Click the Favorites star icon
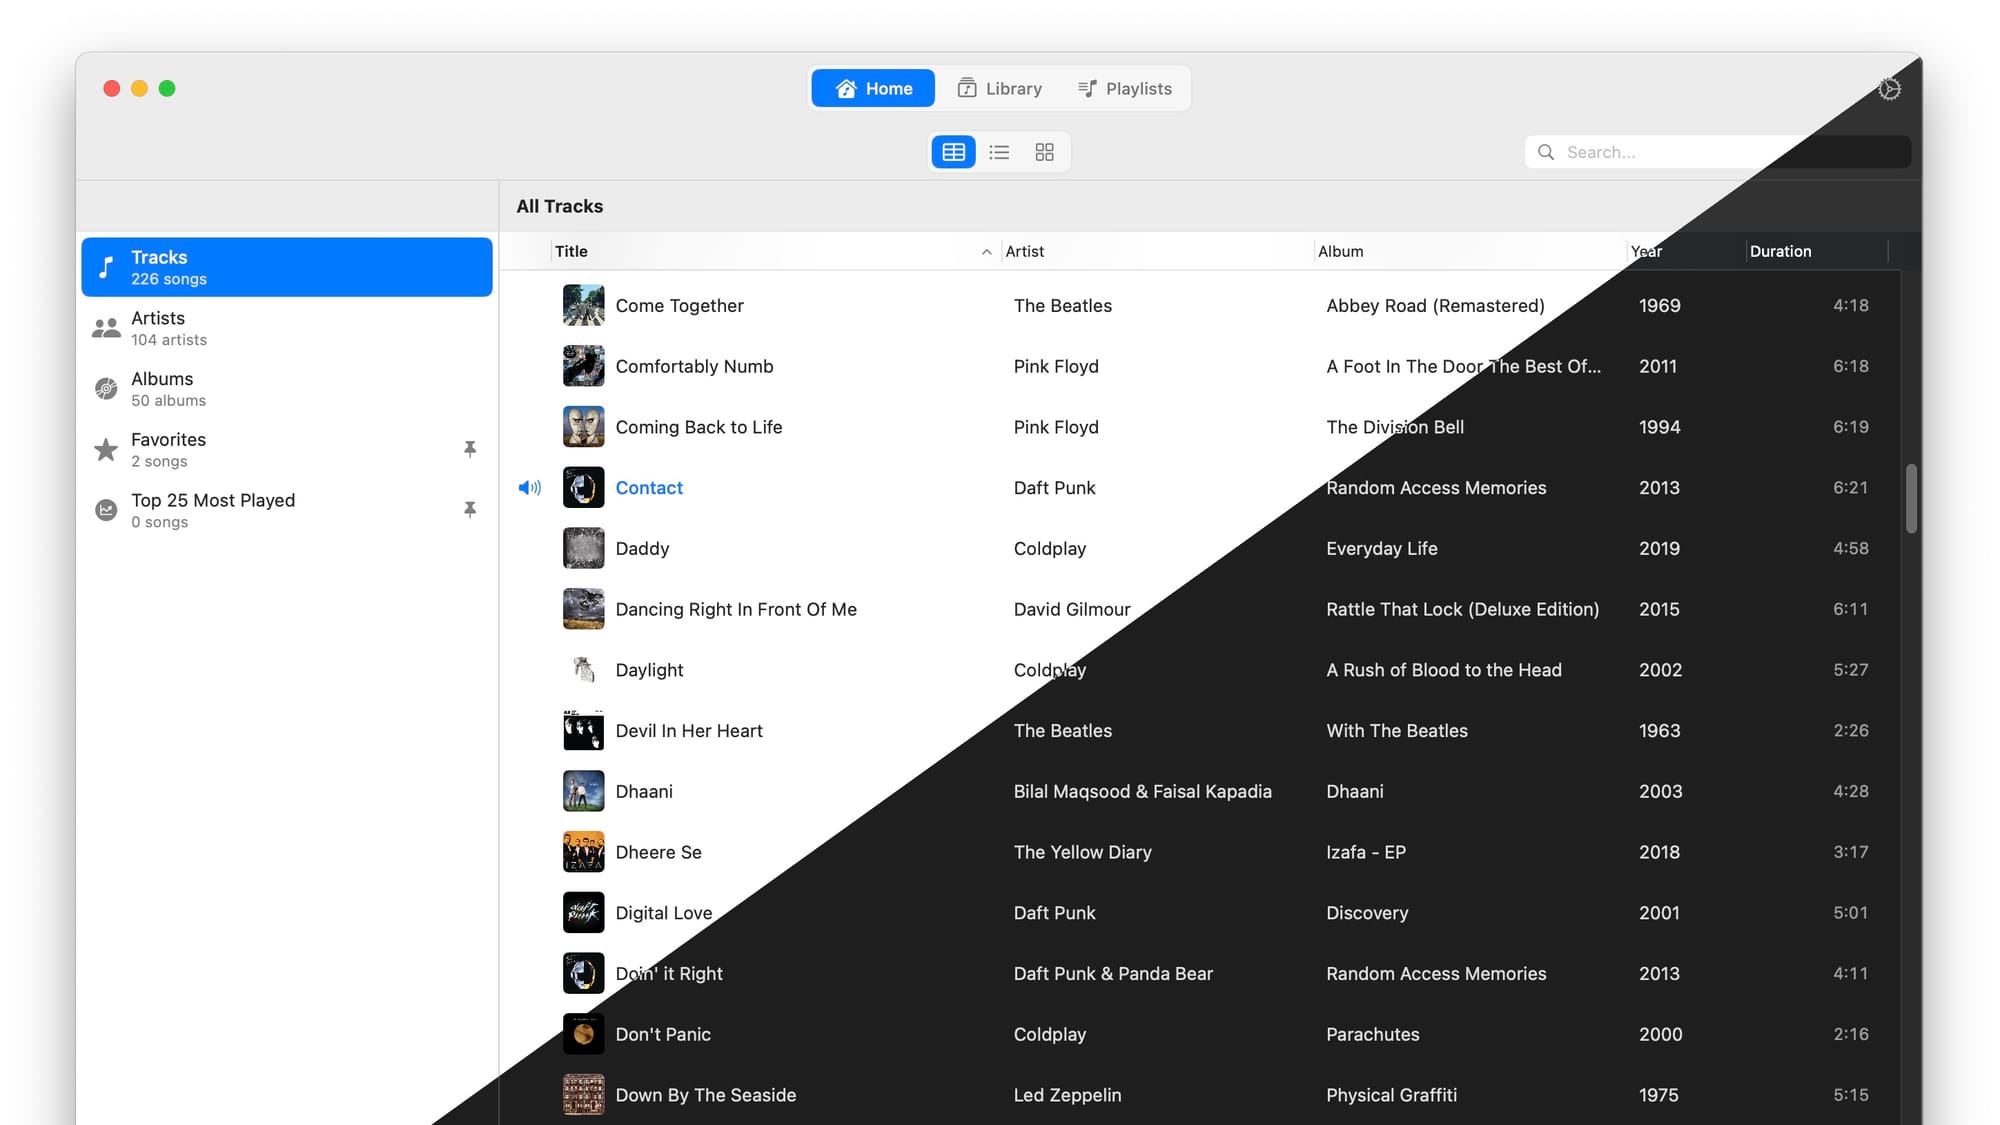 (x=105, y=449)
